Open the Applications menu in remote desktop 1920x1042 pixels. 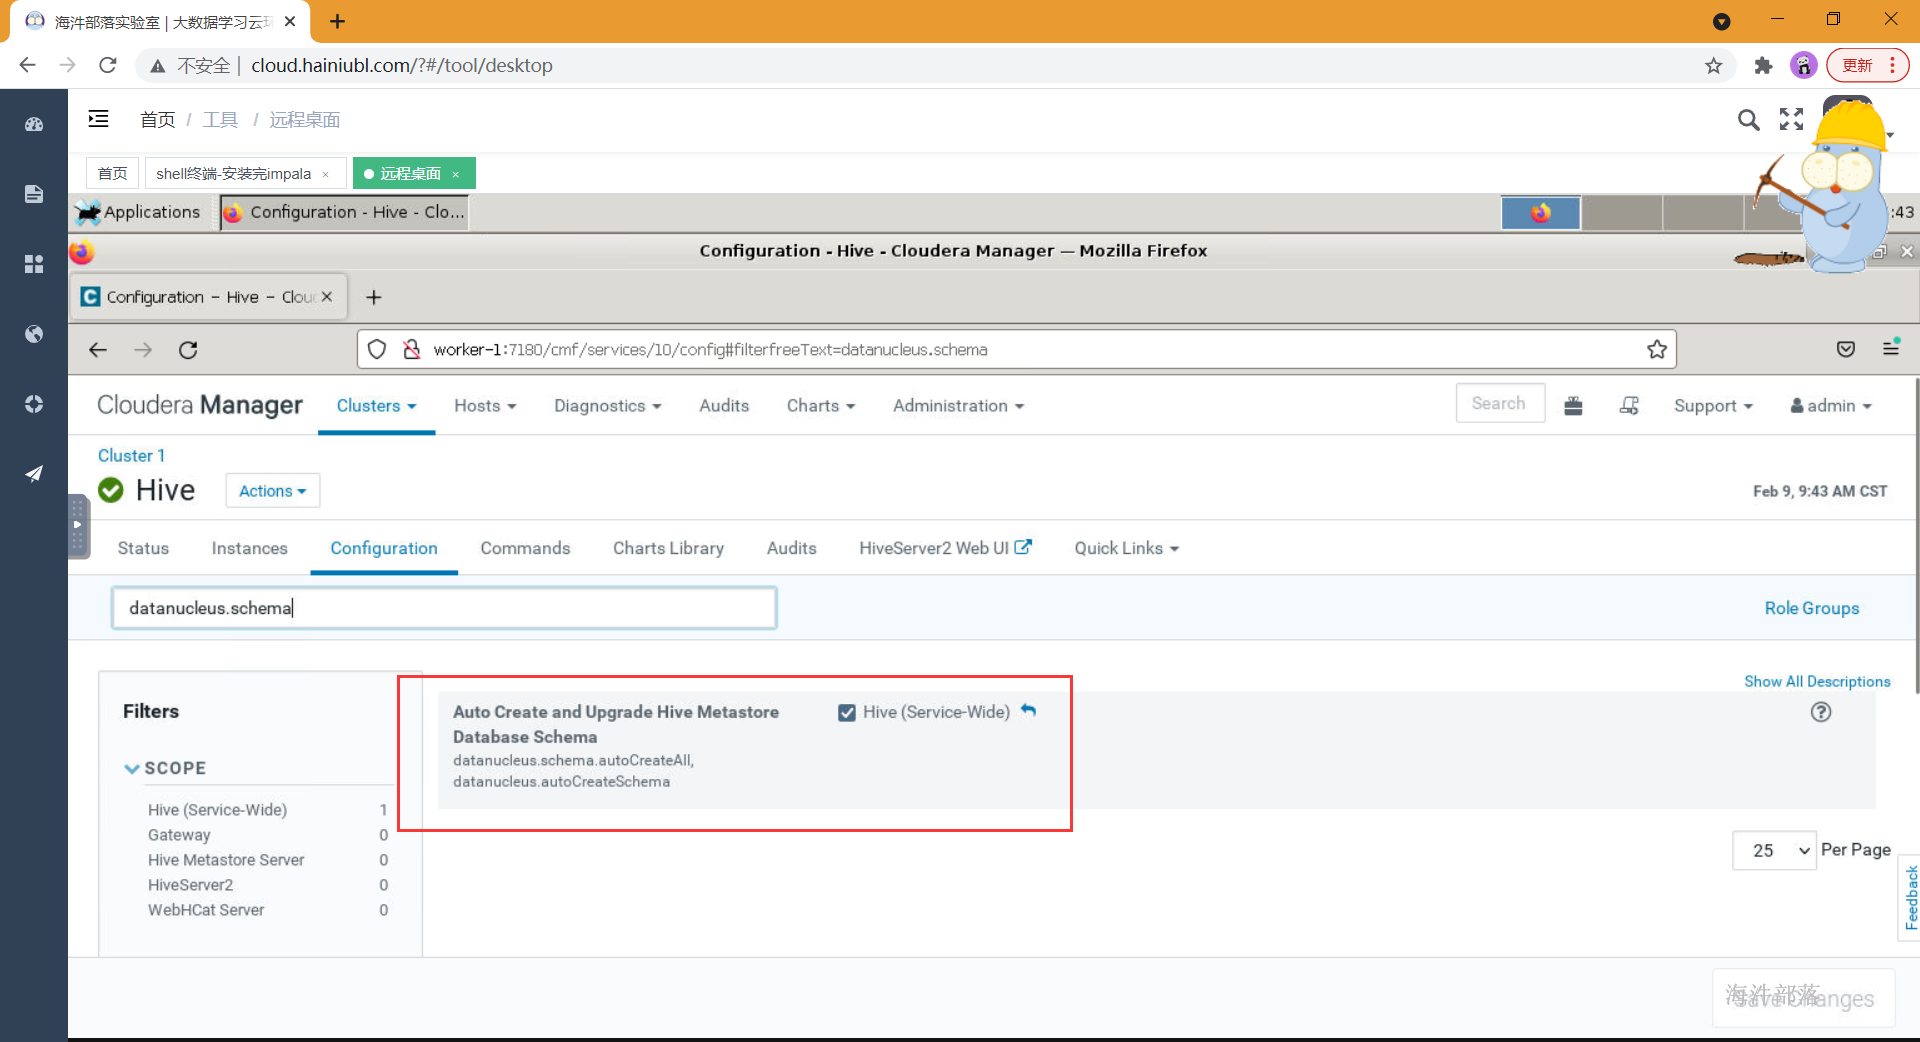(140, 212)
